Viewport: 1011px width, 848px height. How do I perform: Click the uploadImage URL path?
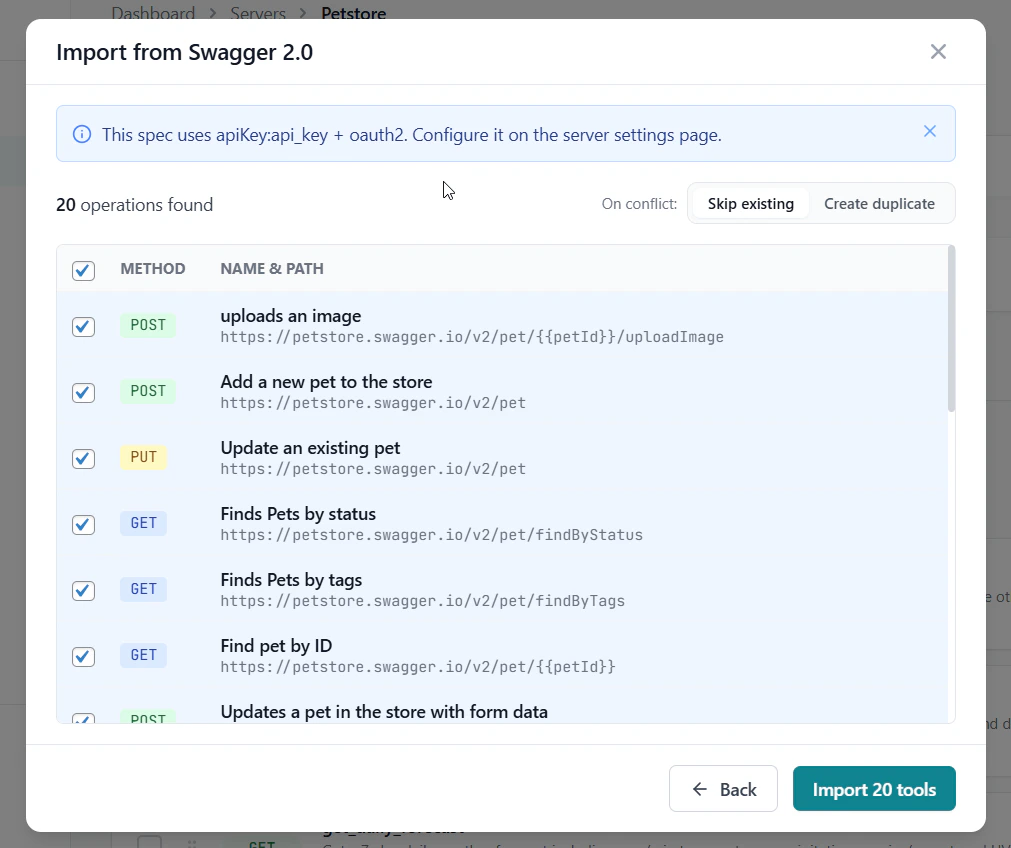[x=472, y=337]
